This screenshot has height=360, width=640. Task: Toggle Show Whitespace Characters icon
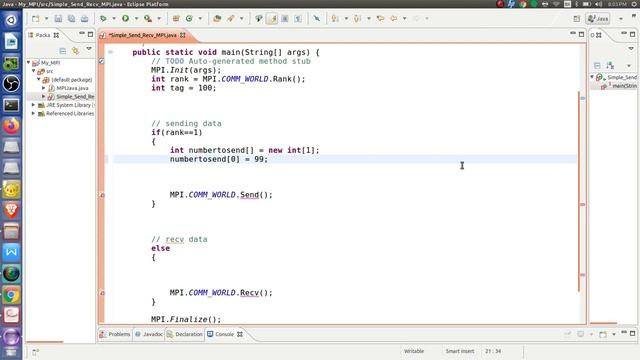tap(298, 18)
